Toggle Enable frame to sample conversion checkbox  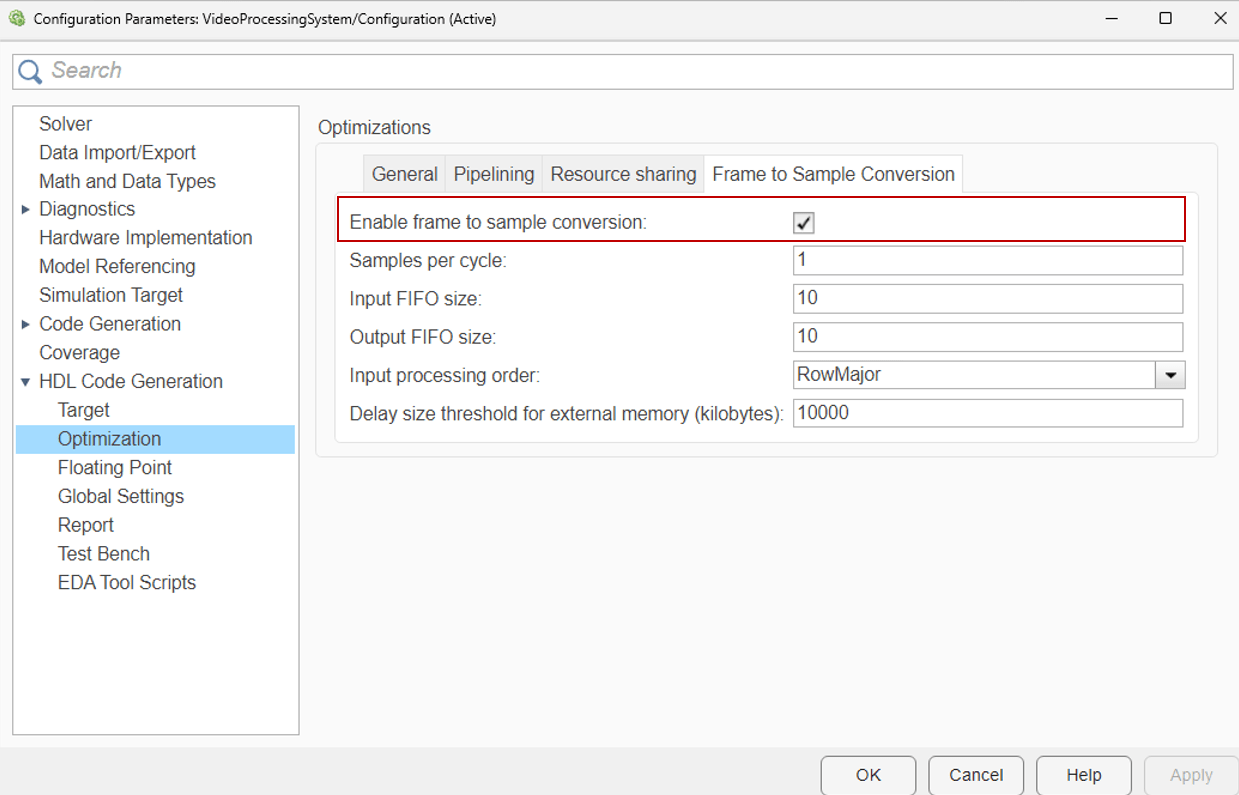[804, 223]
